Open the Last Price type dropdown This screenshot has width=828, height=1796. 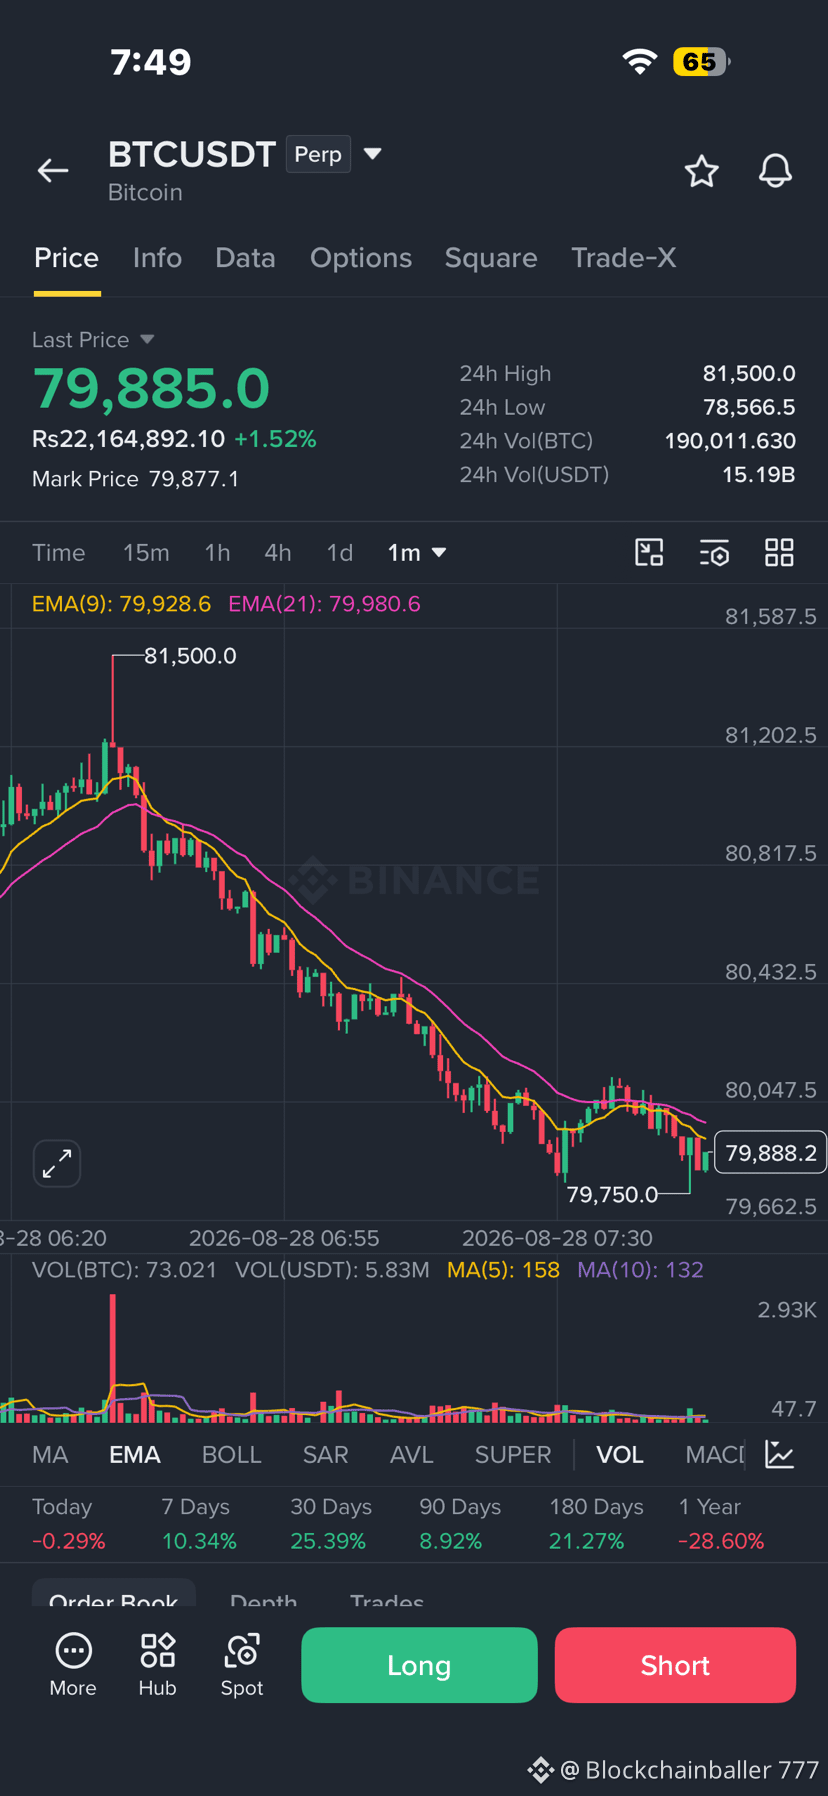point(147,340)
